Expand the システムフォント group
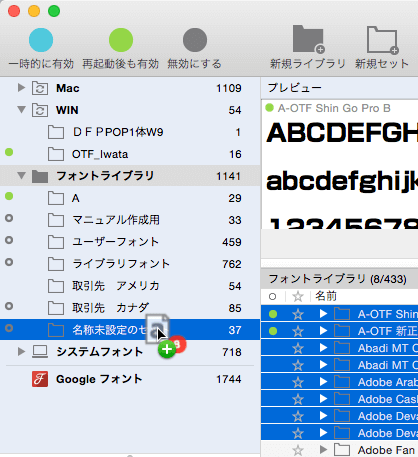Image resolution: width=418 pixels, height=457 pixels. [21, 351]
